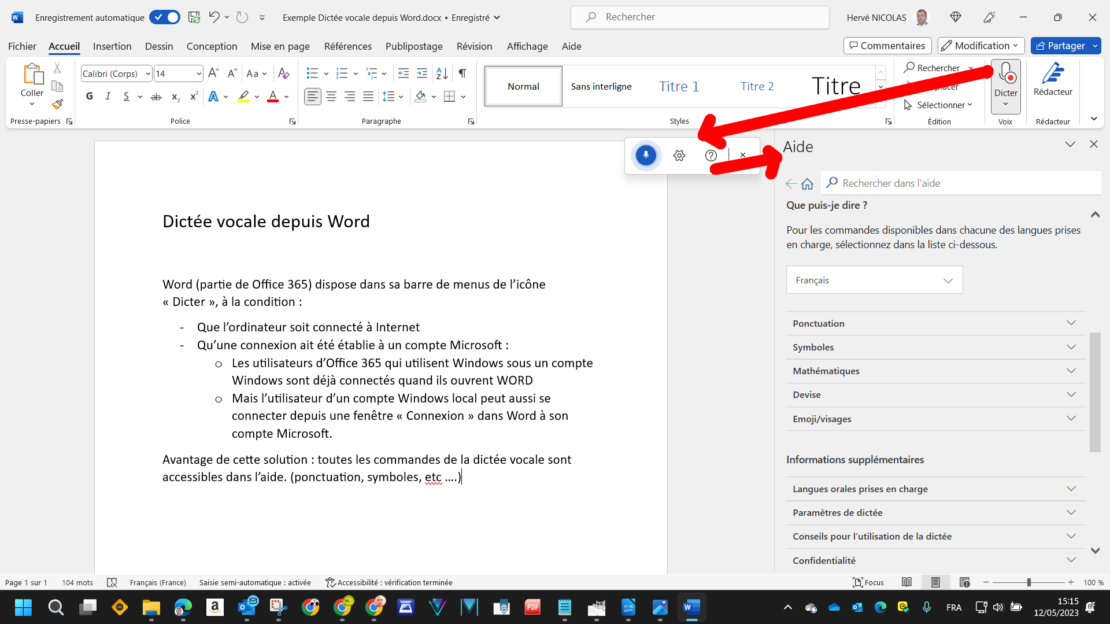Screen dimensions: 1110x624
Task: Underline text with S button
Action: coord(126,96)
